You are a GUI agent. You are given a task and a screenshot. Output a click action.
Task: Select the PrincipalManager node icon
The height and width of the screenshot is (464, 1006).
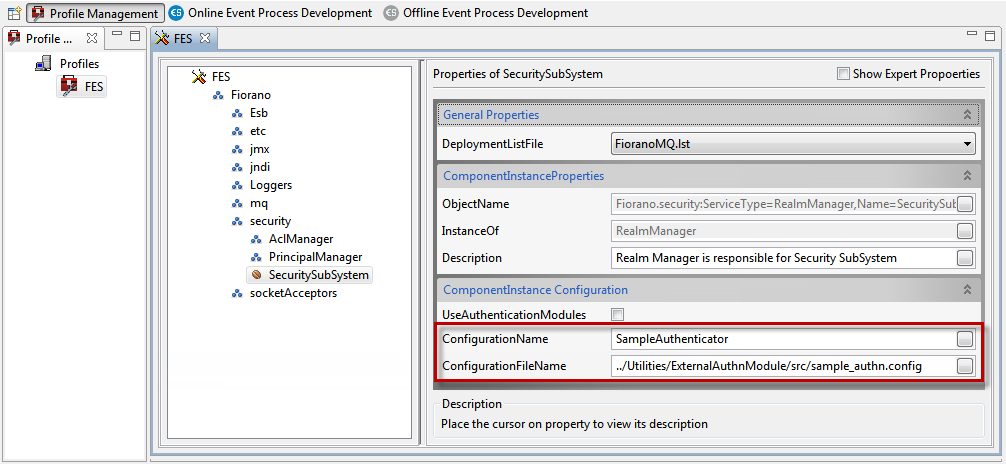tap(257, 257)
